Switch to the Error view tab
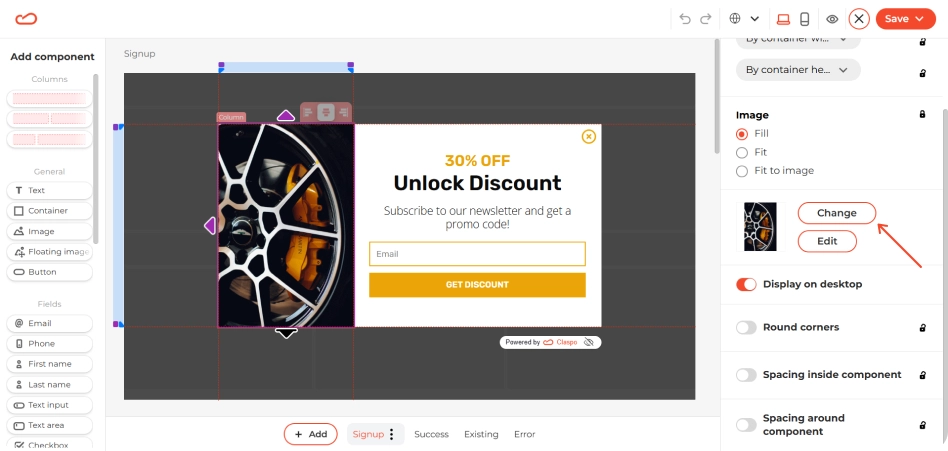This screenshot has height=451, width=948. [524, 434]
